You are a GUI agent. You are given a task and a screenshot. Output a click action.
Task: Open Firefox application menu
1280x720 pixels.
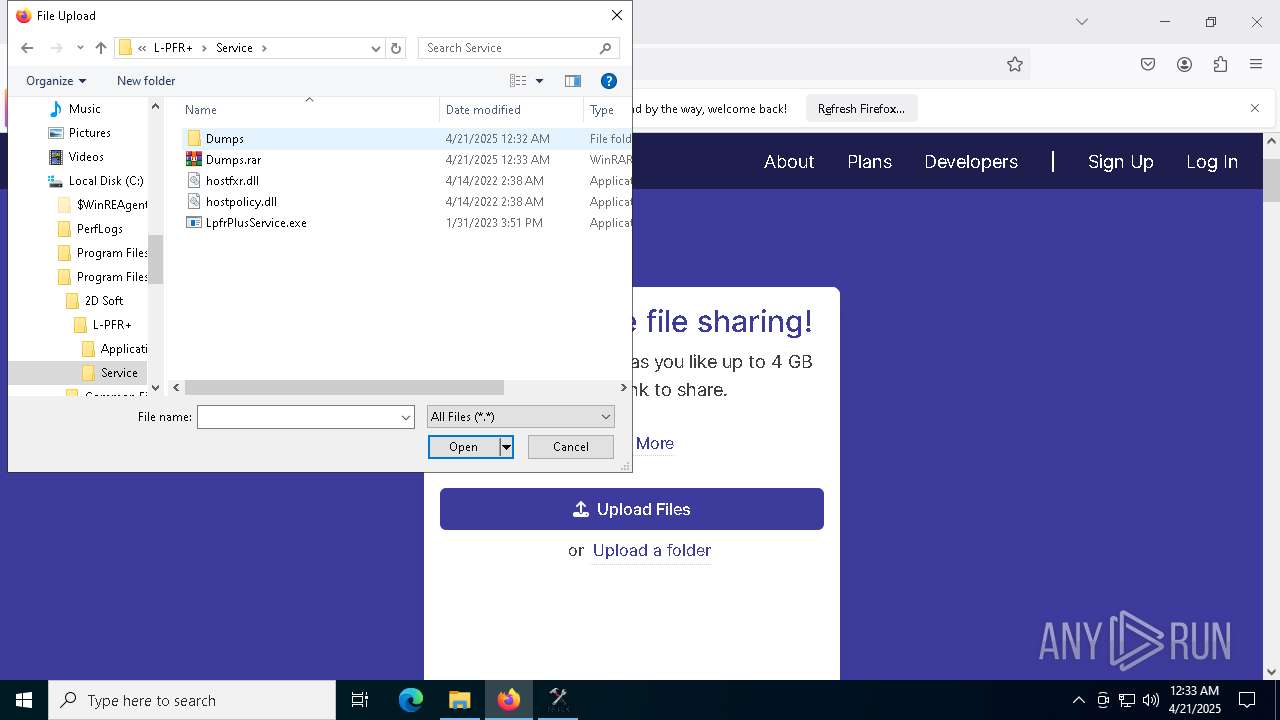click(x=1256, y=64)
